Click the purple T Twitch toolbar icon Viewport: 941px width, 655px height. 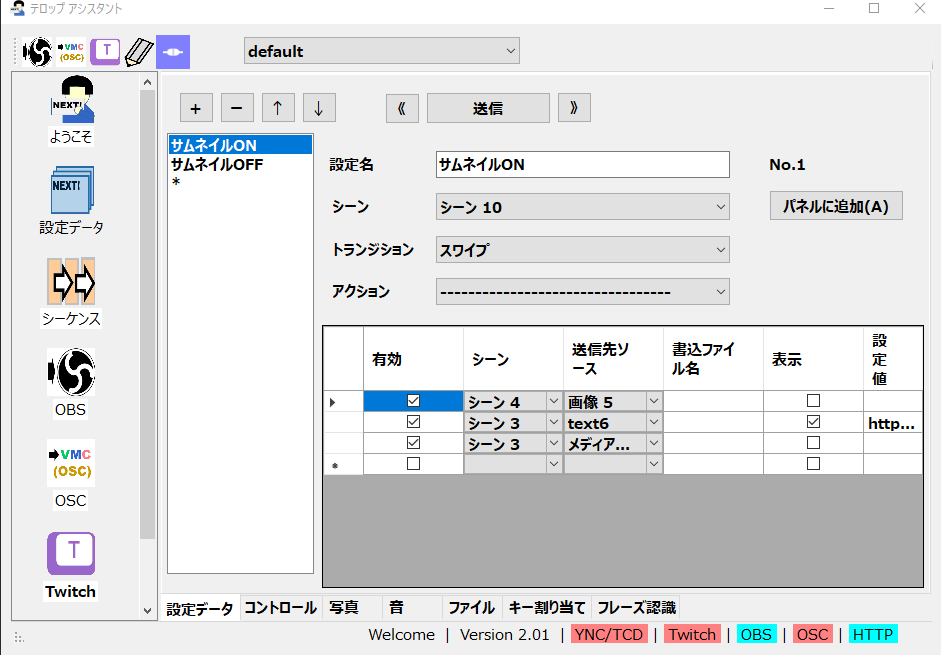click(105, 52)
